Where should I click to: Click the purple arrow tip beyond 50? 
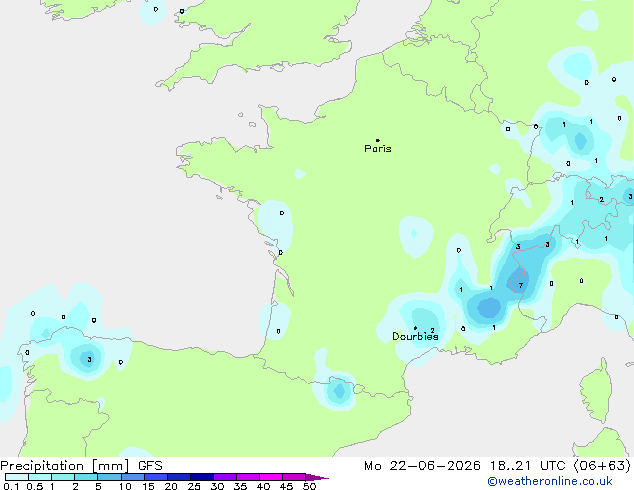[x=317, y=477]
